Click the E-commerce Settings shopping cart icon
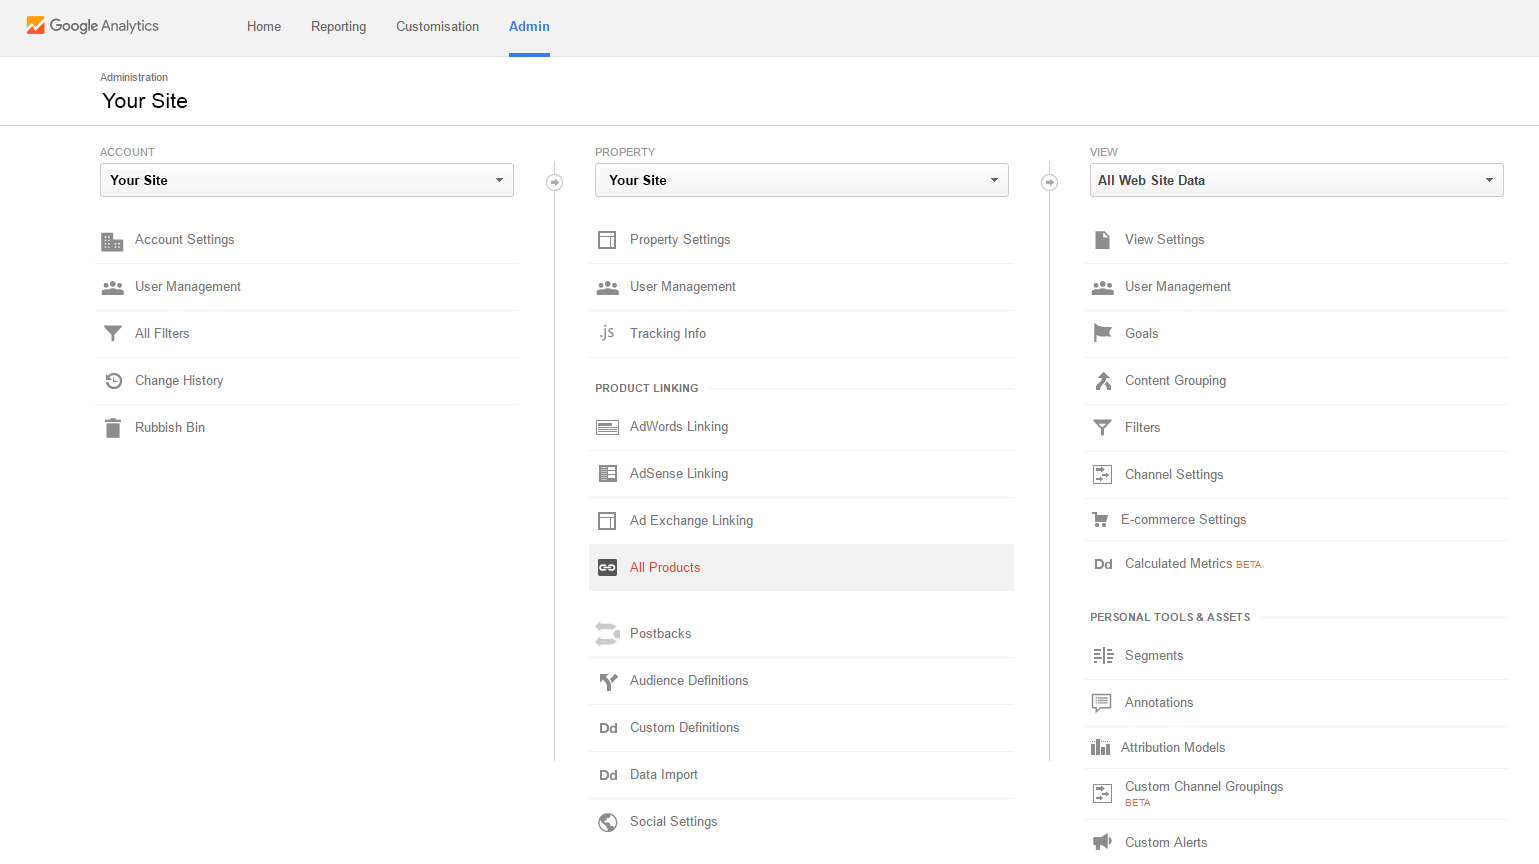The width and height of the screenshot is (1539, 864). coord(1100,520)
